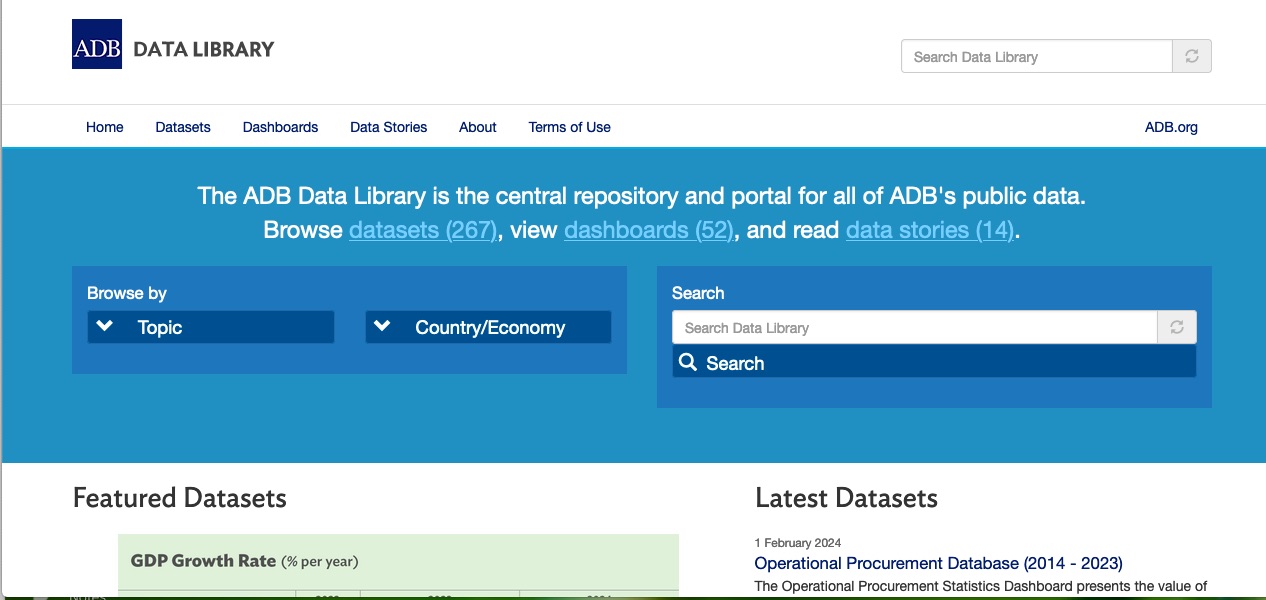Visit the ADB.org link
The image size is (1266, 600).
point(1171,127)
